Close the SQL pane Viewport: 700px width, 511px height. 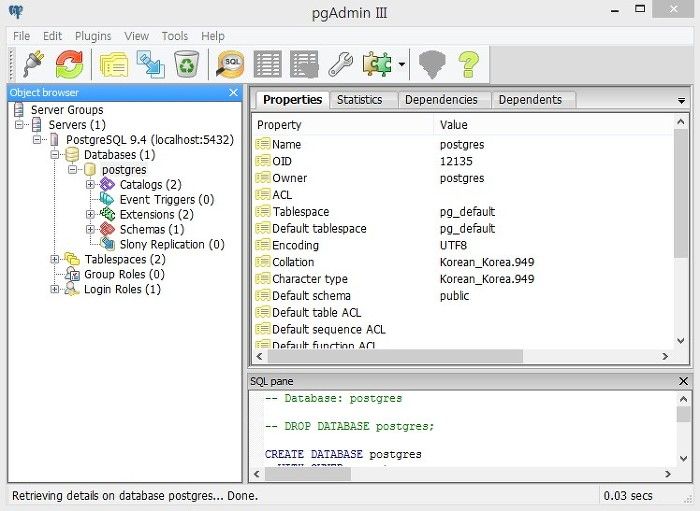[683, 381]
